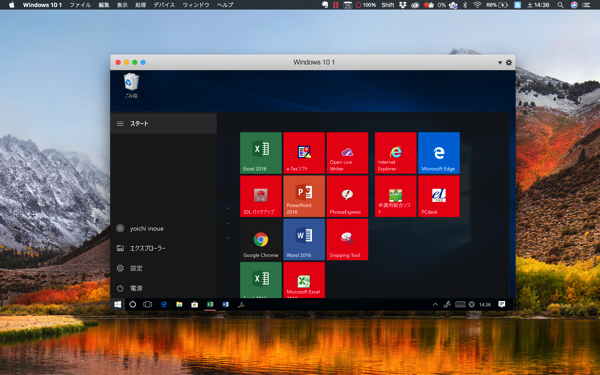Viewport: 600px width, 375px height.
Task: Open the 処理 menu
Action: [x=140, y=5]
